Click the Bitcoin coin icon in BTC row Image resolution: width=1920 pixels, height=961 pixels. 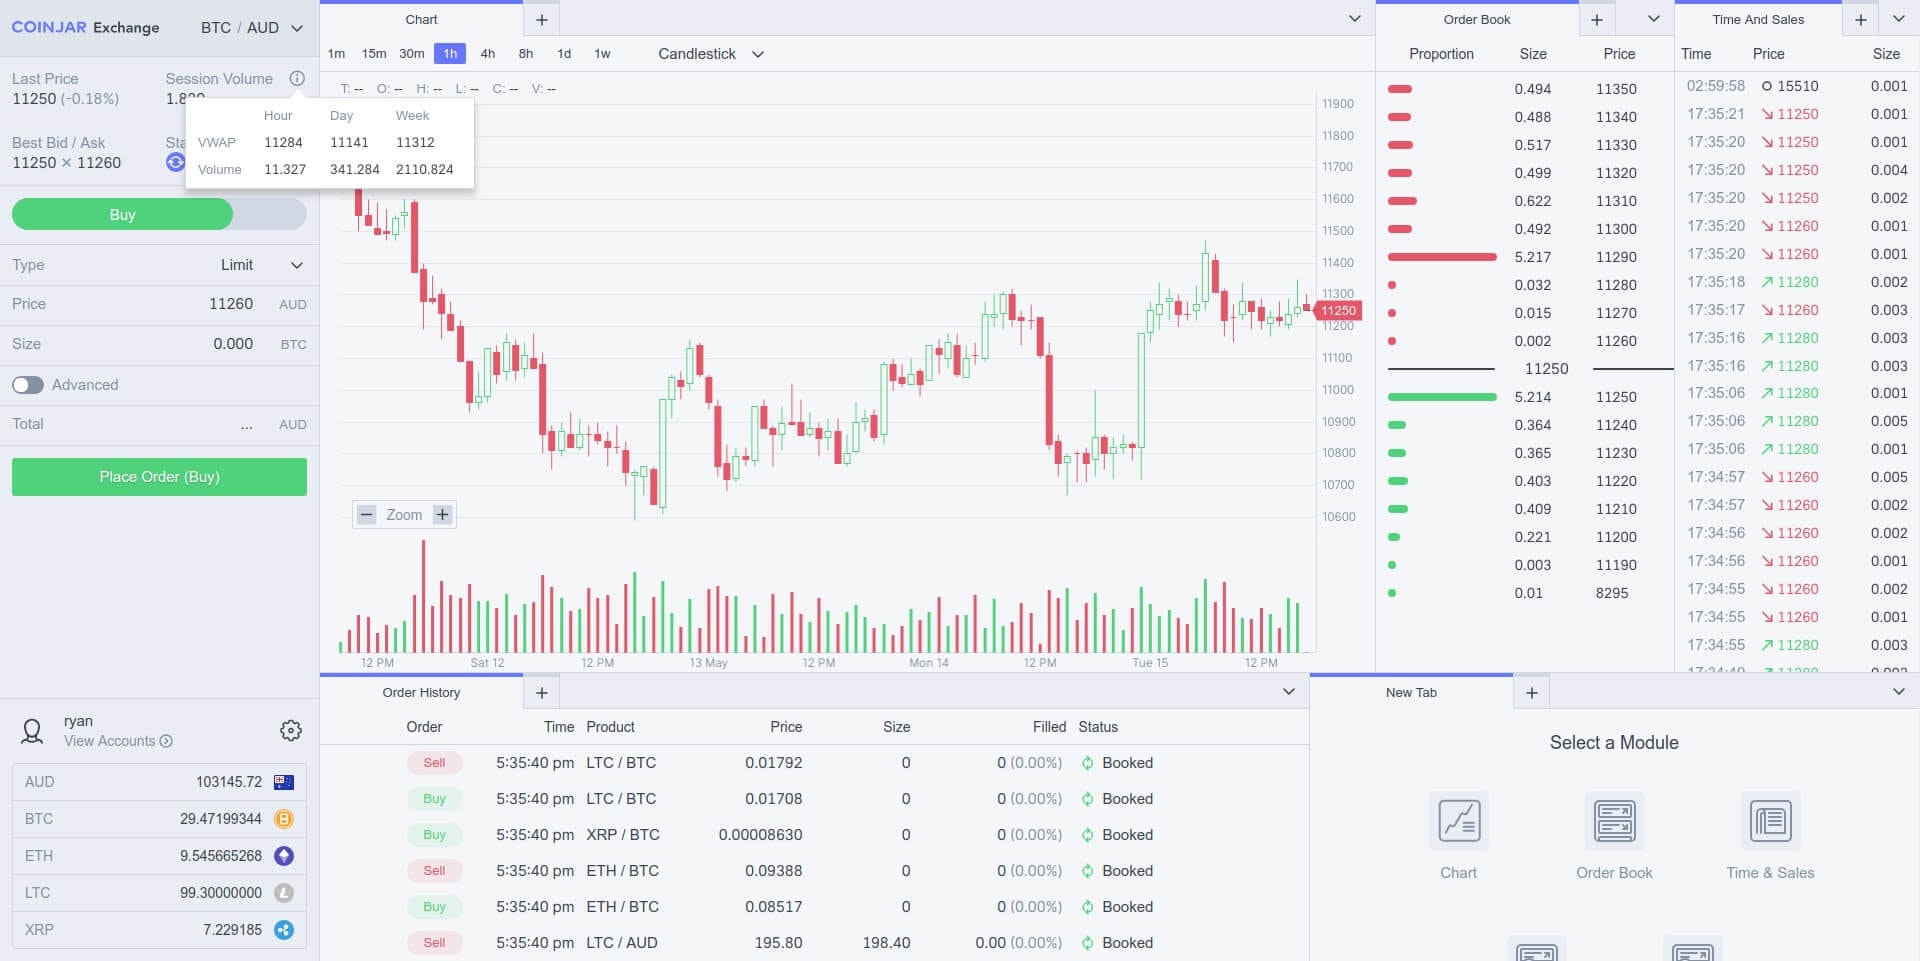click(x=284, y=819)
